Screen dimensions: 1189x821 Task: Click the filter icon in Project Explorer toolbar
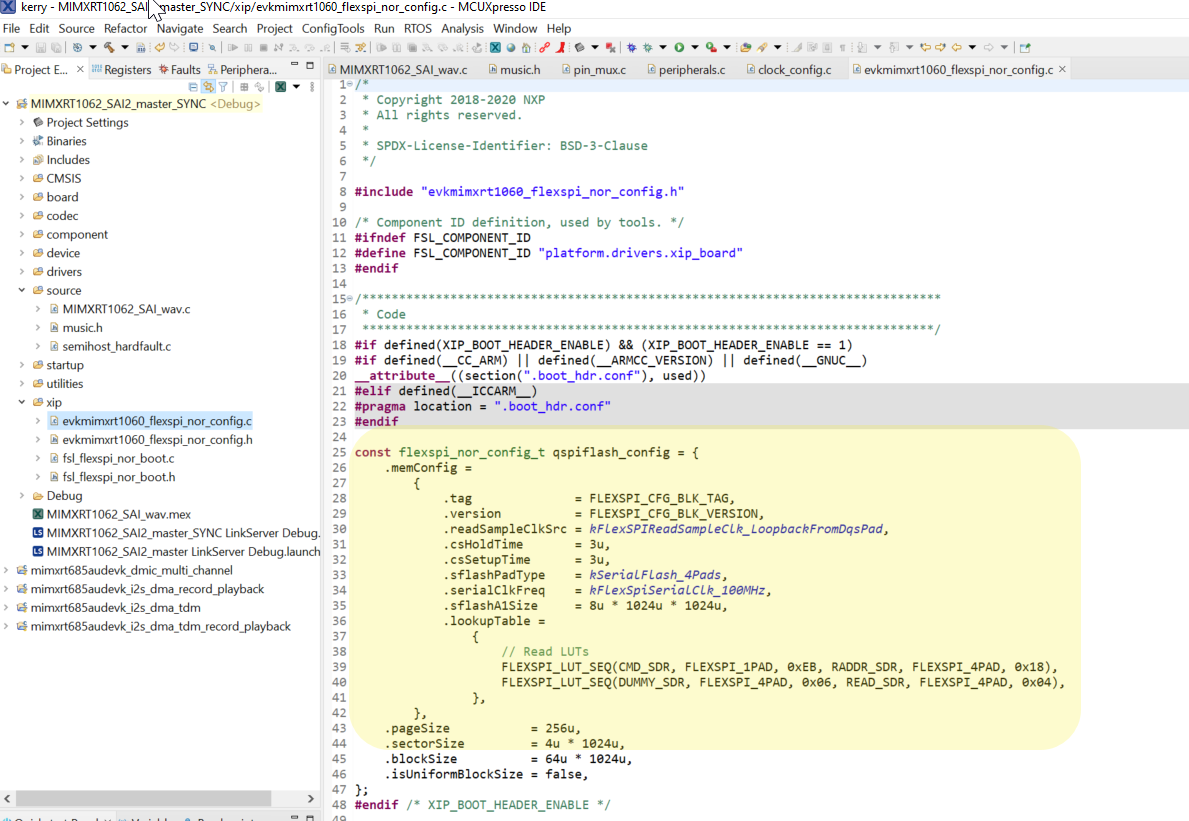pos(223,87)
